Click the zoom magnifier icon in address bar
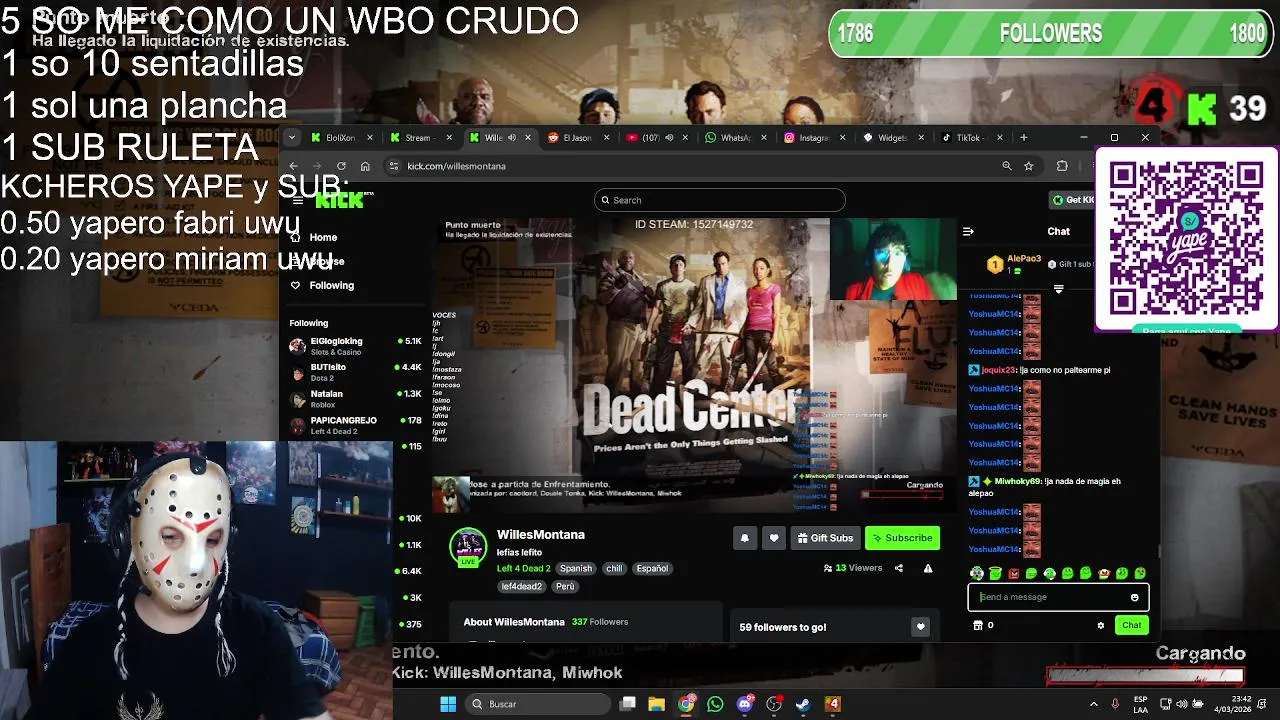Viewport: 1280px width, 720px height. (1006, 166)
